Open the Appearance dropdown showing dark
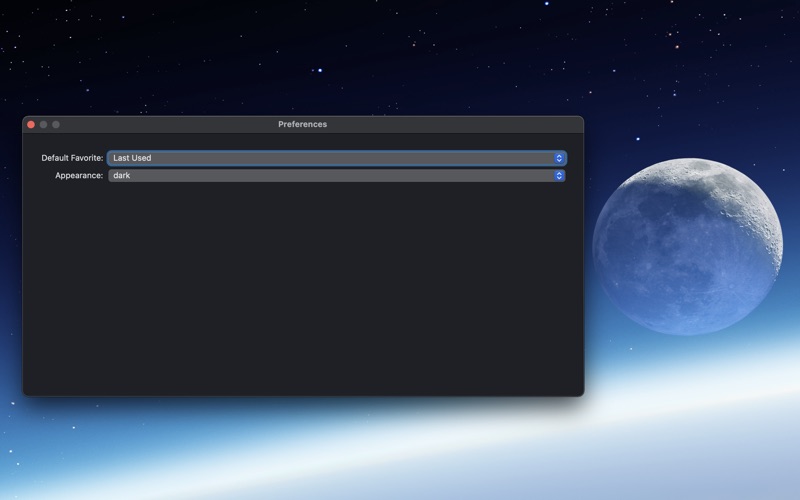Screen dimensions: 800x500 (x=337, y=176)
